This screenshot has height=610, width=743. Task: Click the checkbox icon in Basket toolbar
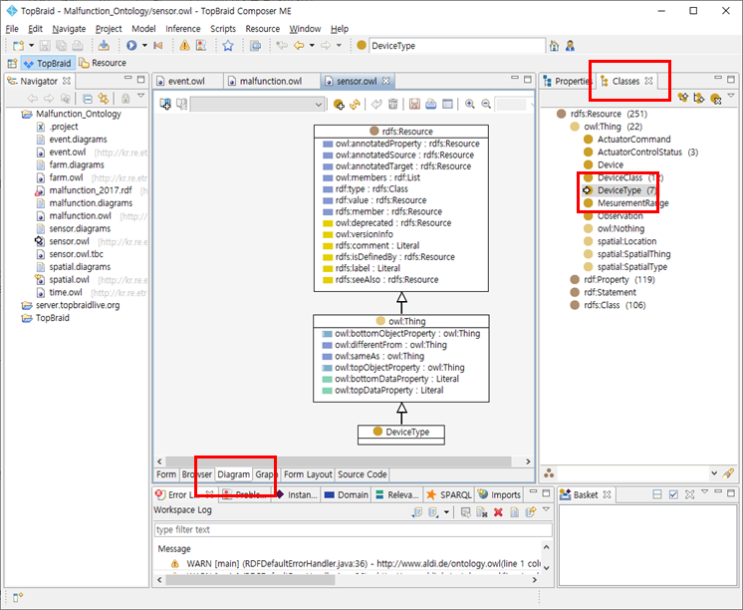[674, 495]
